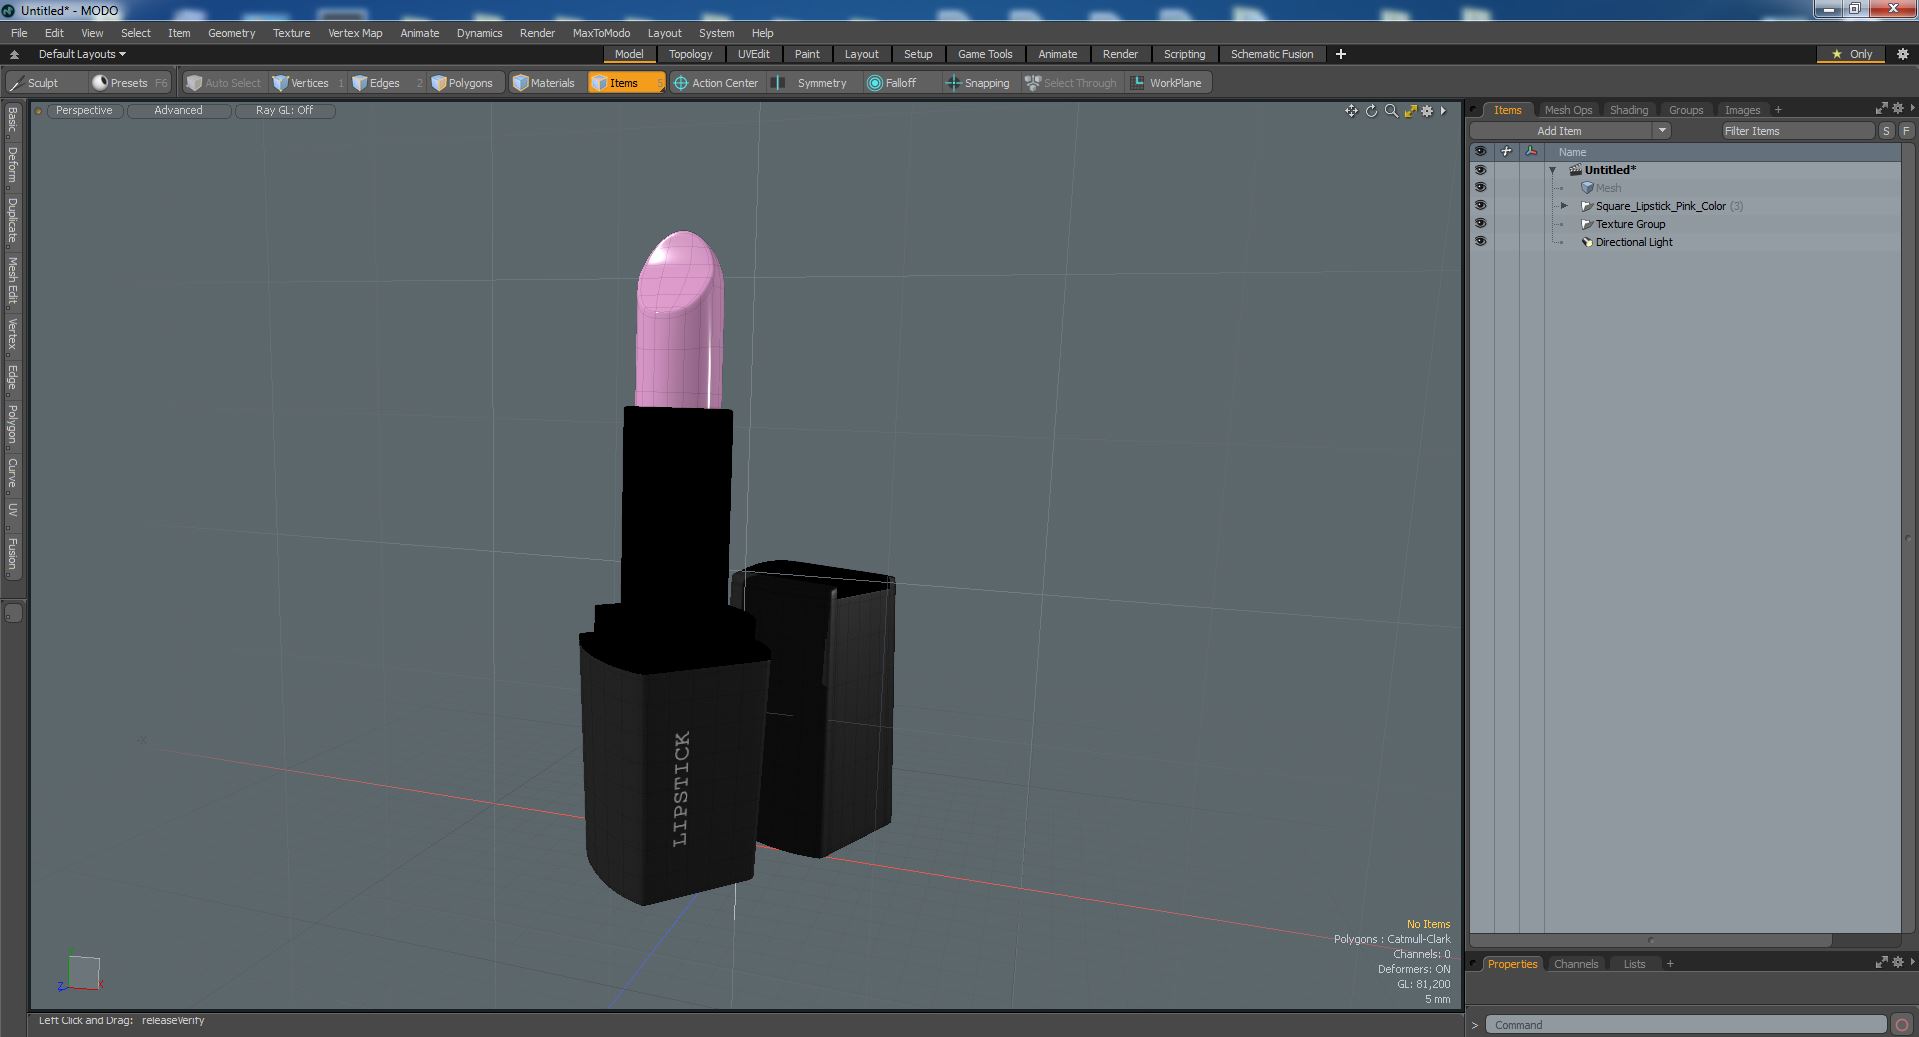Toggle the Only star button
Screen dimensions: 1919x1037
click(1851, 54)
